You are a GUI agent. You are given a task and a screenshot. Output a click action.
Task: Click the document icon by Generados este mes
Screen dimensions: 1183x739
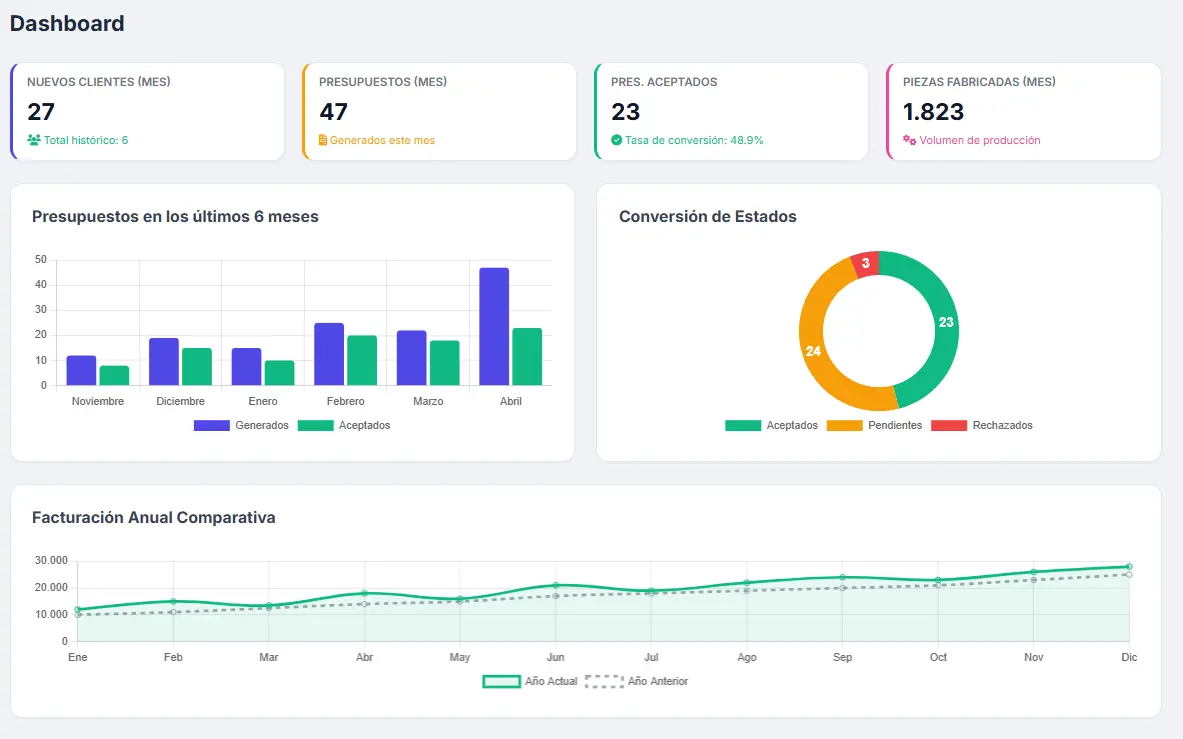coord(323,141)
